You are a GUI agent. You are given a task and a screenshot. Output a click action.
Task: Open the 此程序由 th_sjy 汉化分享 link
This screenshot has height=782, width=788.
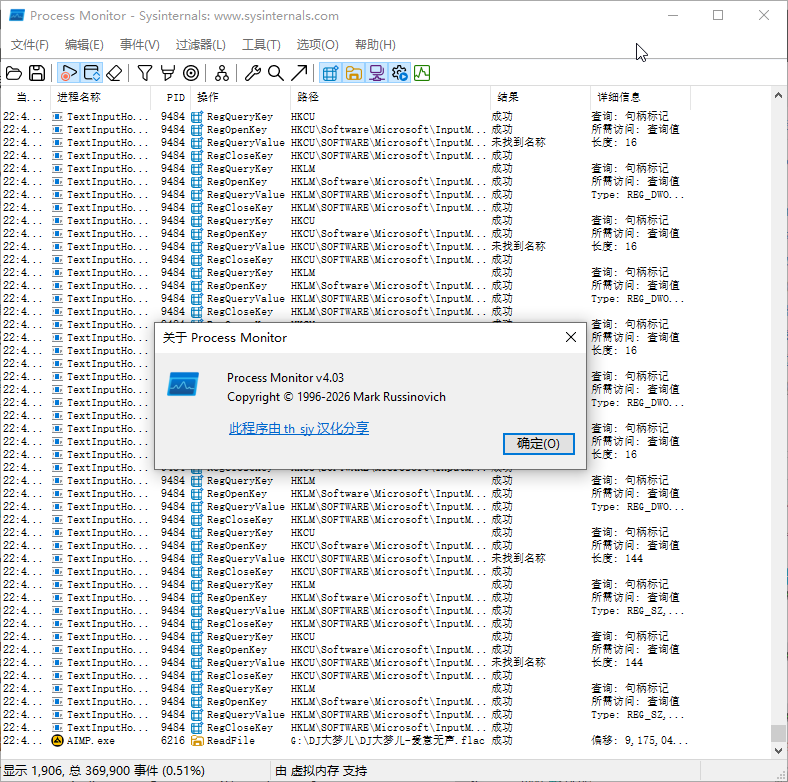pyautogui.click(x=299, y=428)
